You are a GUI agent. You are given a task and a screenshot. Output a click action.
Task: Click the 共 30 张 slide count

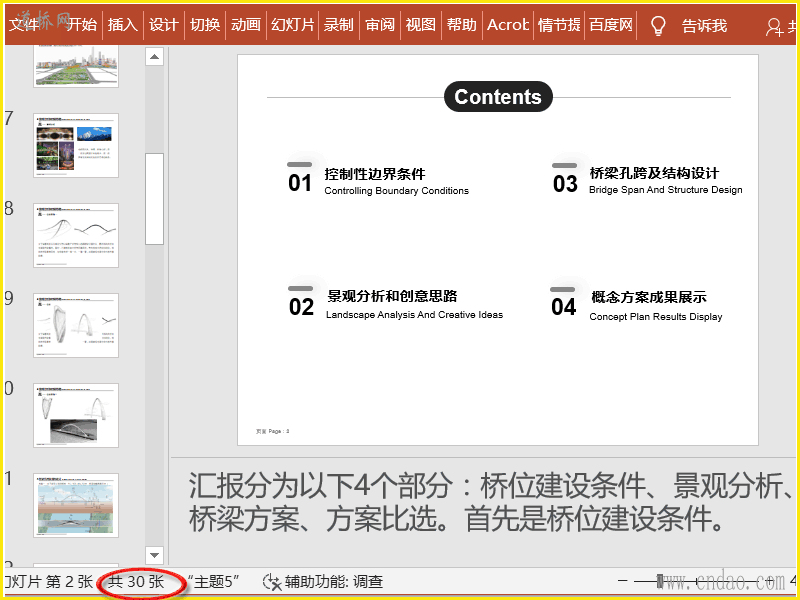point(136,582)
